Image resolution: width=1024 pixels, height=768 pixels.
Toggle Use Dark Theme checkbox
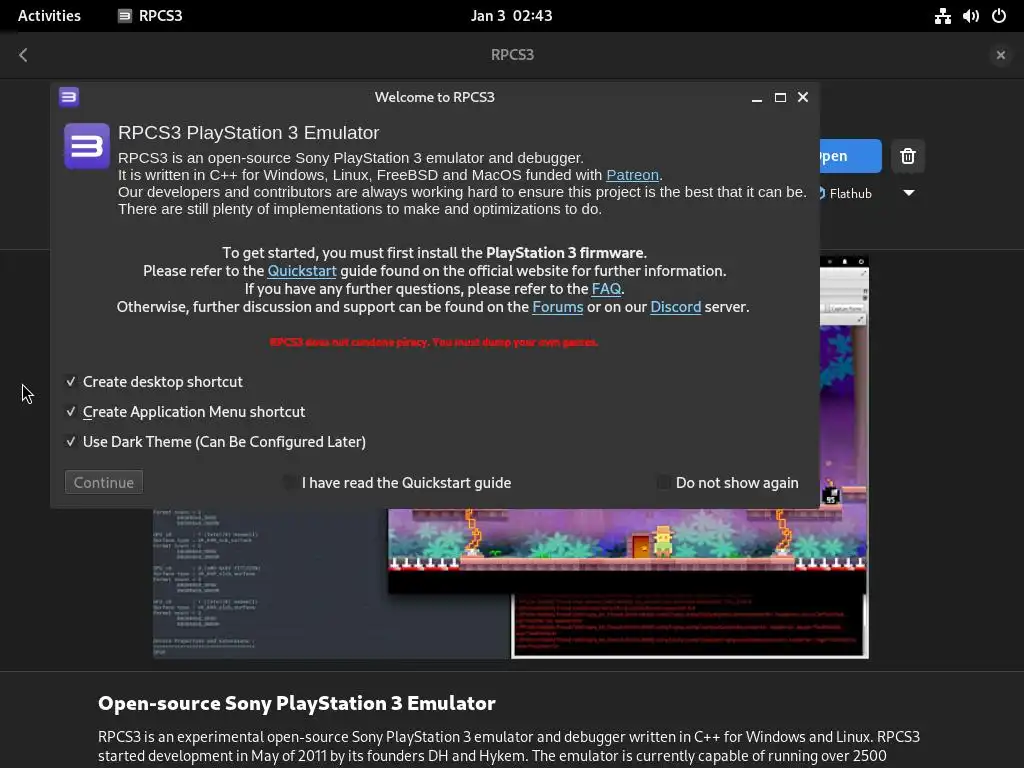click(x=216, y=441)
